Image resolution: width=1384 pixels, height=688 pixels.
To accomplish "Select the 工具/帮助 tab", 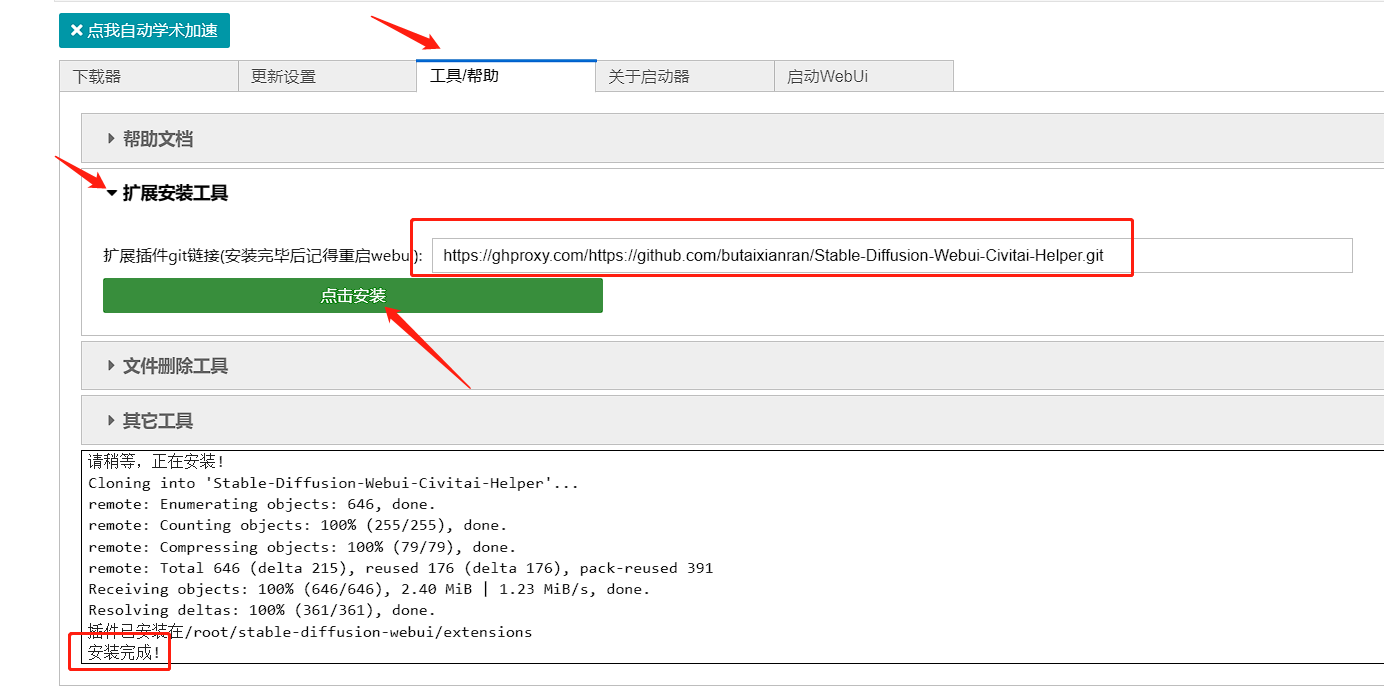I will [x=505, y=76].
